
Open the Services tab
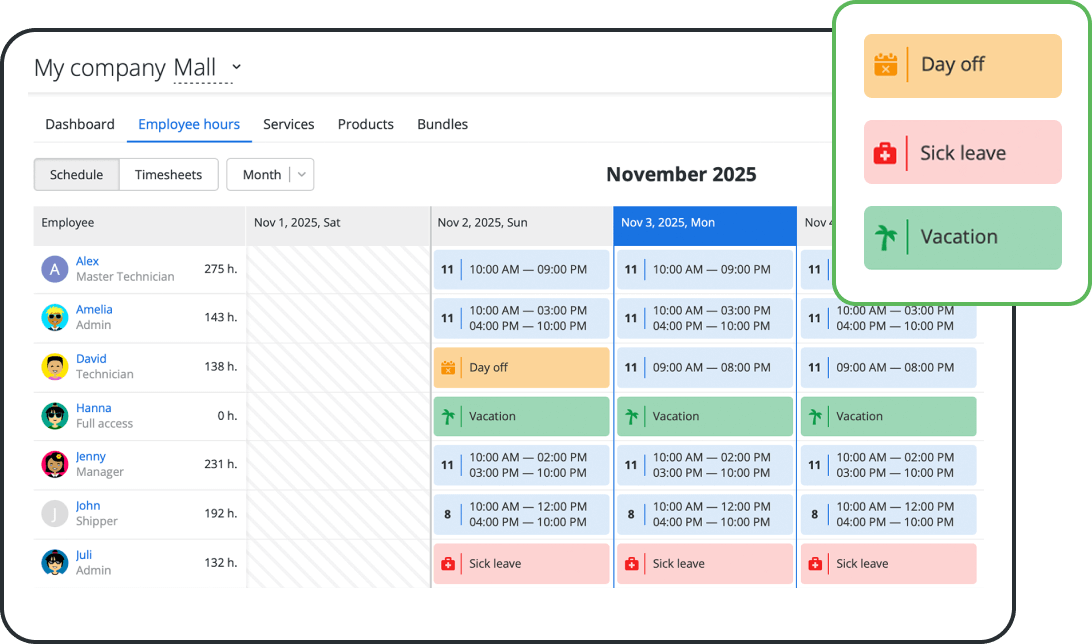[289, 124]
